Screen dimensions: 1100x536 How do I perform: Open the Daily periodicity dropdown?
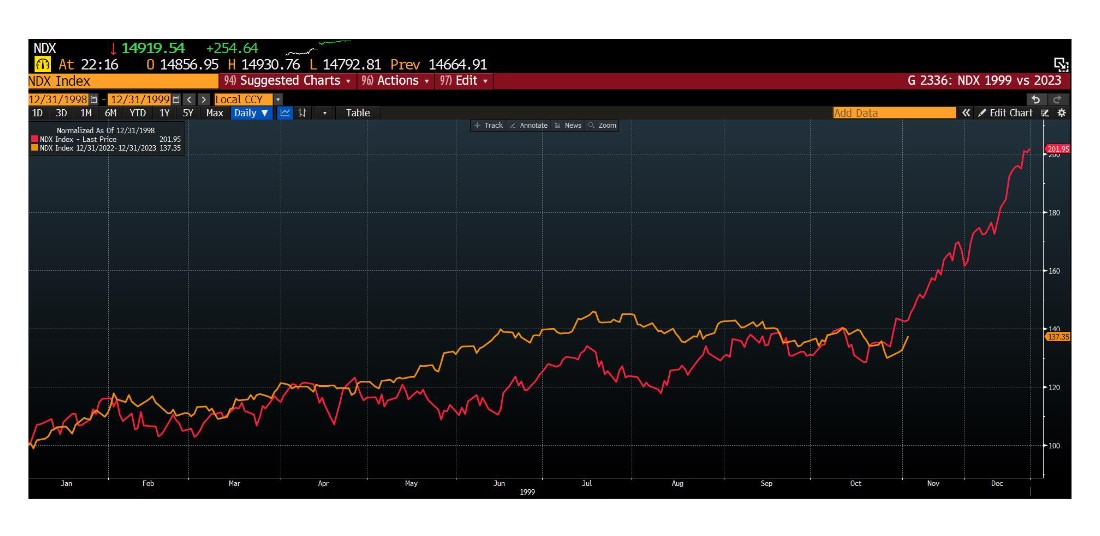click(x=251, y=113)
